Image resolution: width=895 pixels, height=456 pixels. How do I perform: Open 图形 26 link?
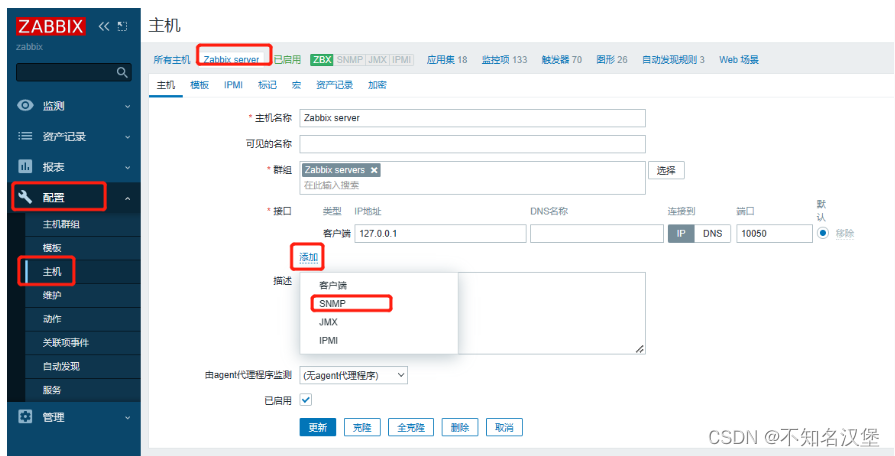(x=612, y=59)
